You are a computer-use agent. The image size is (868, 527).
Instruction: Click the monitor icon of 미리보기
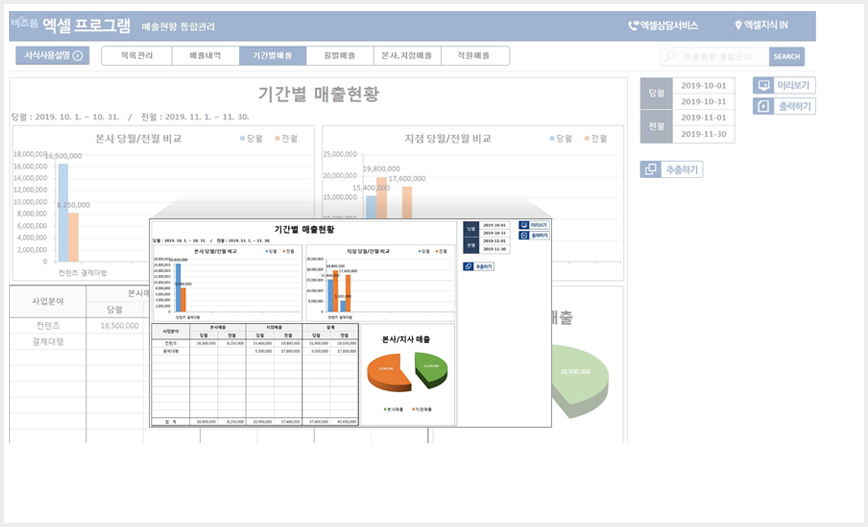(x=764, y=85)
